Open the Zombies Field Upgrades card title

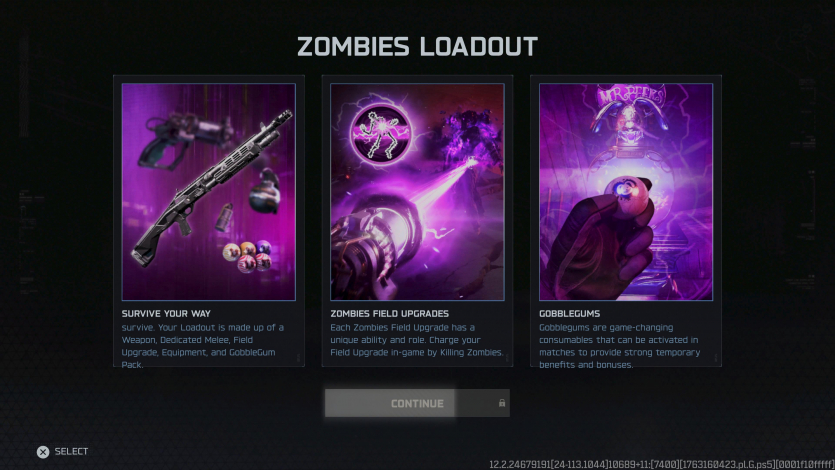click(389, 314)
